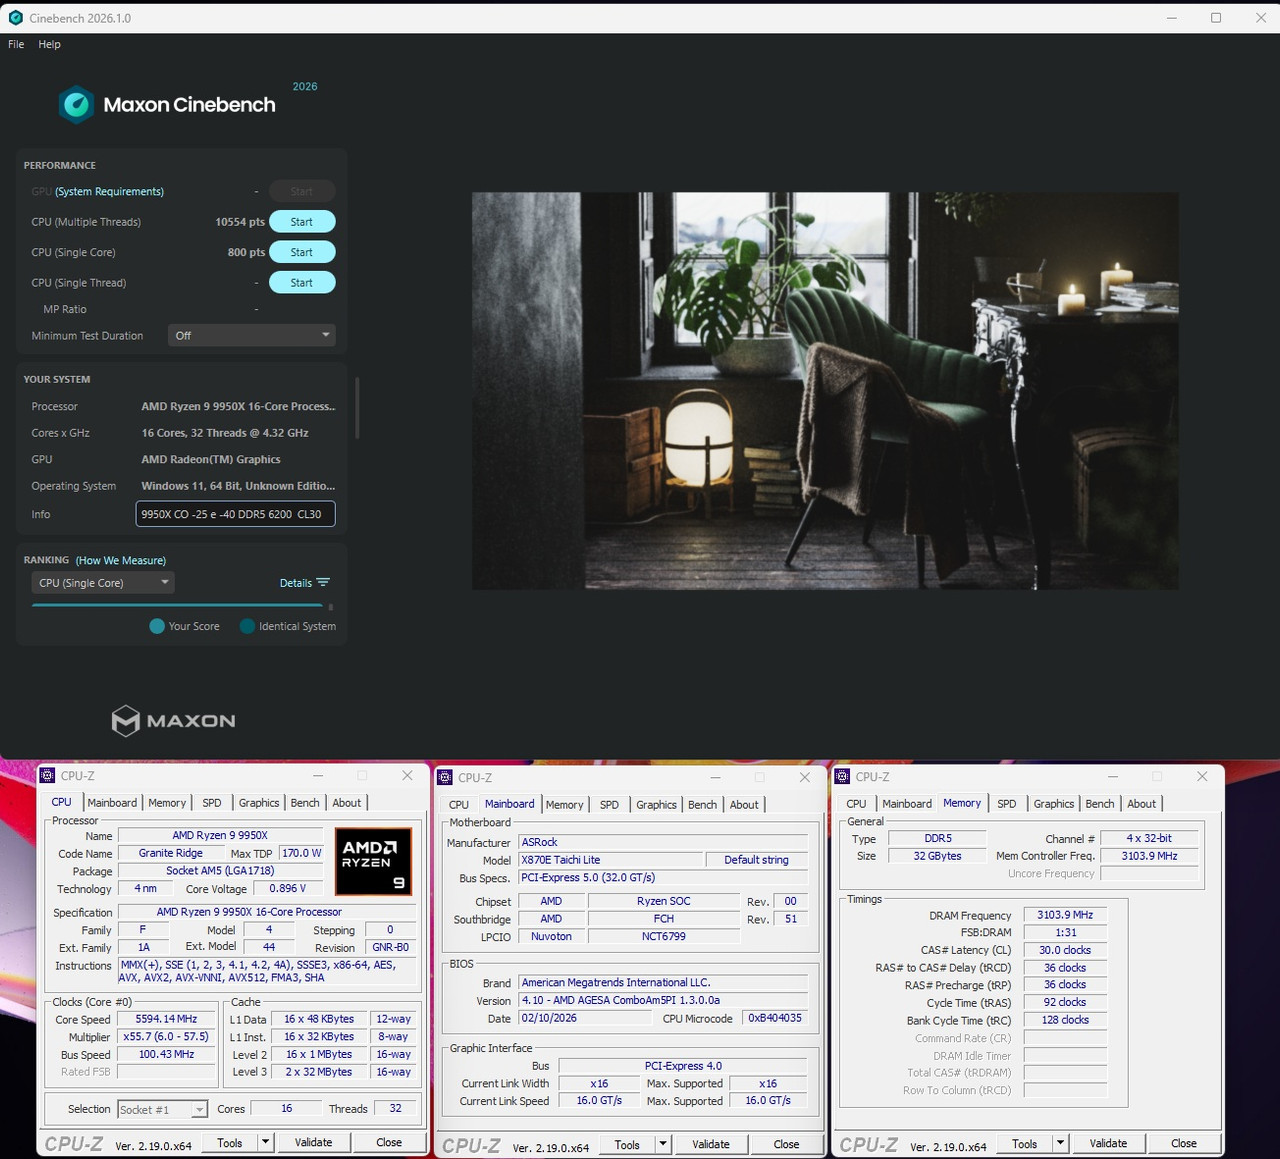Click the Granite Ridge code name field
Screen dimensions: 1280x1159
(171, 853)
